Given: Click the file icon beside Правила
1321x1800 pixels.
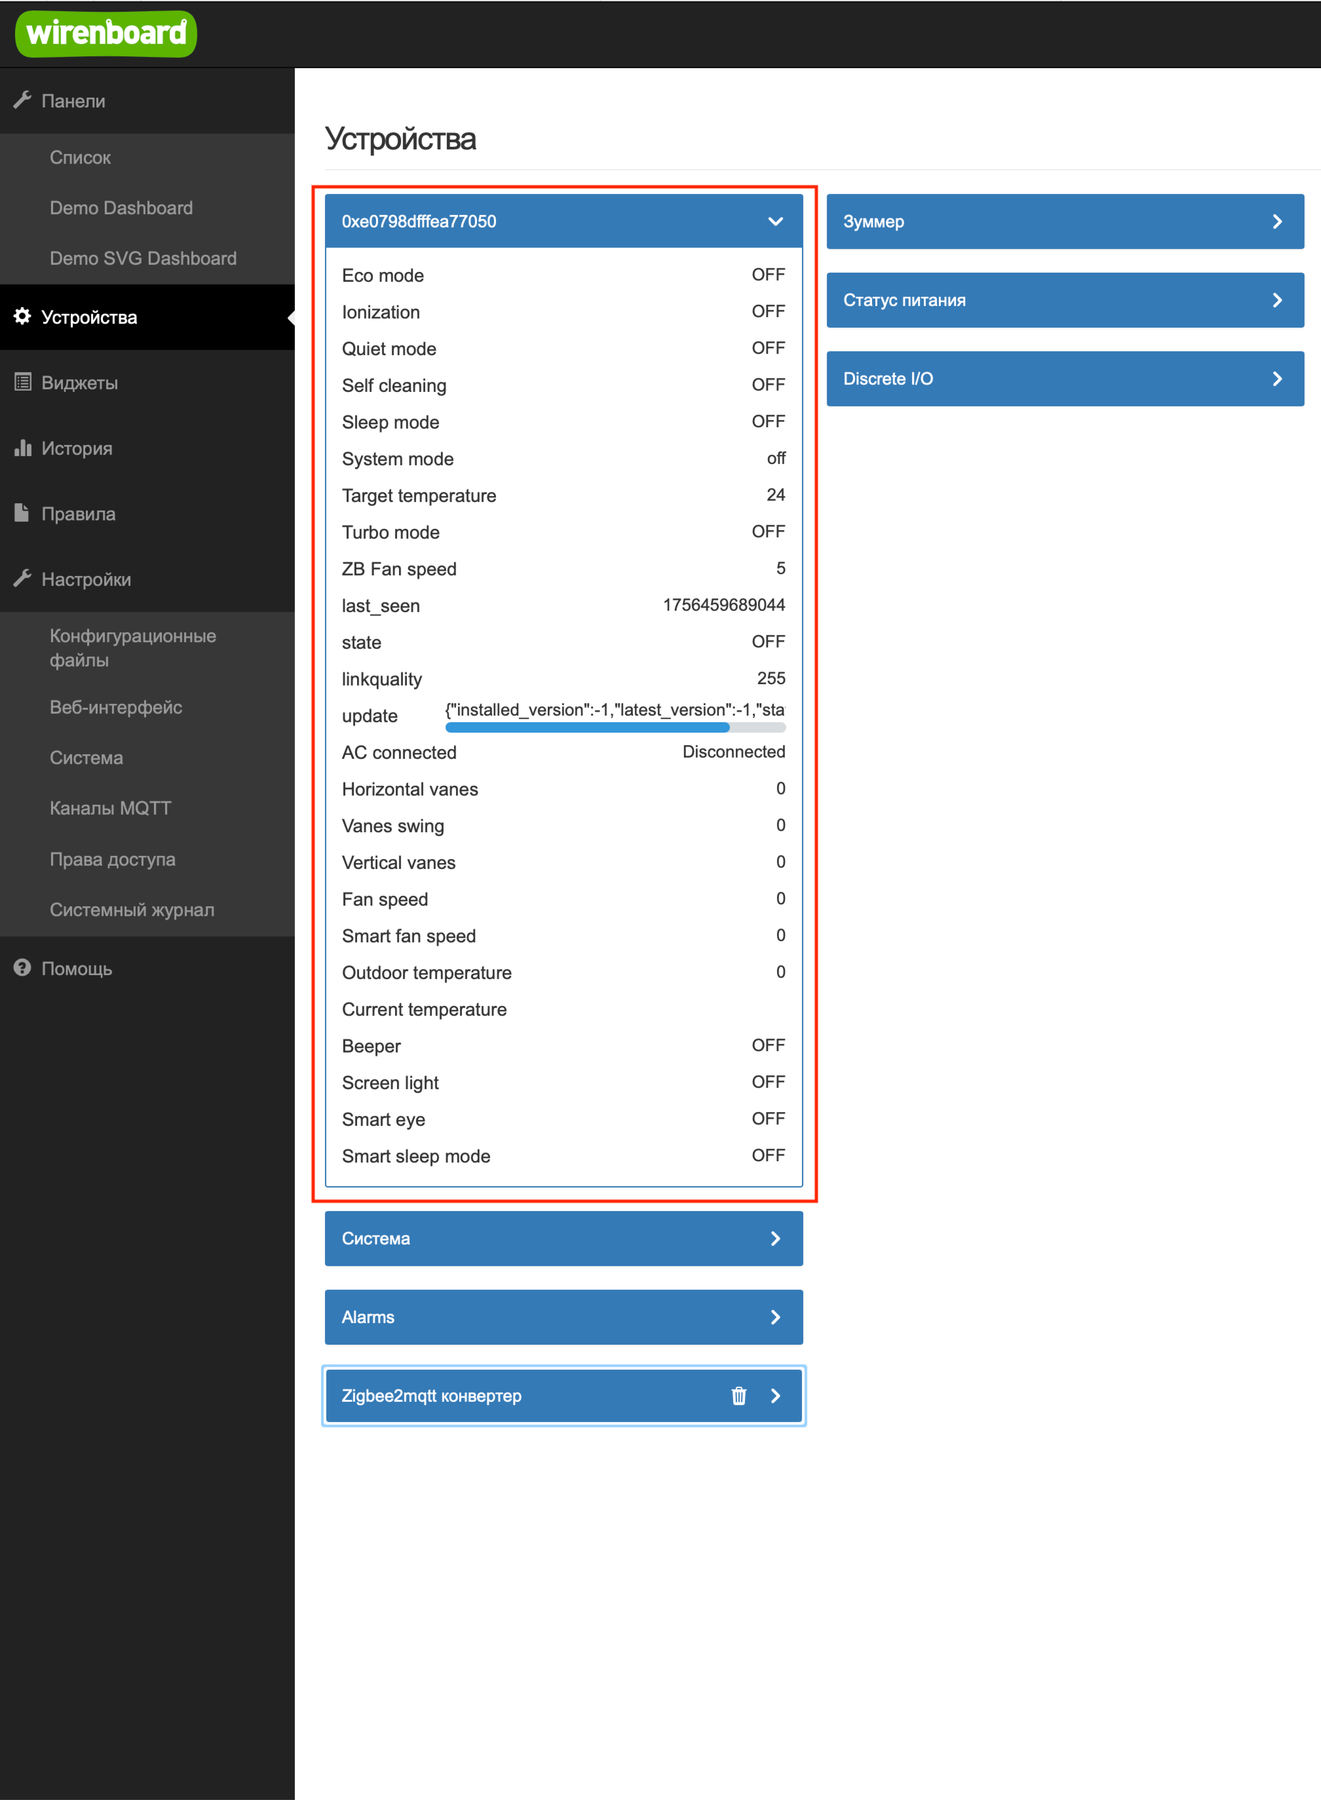Looking at the screenshot, I should click(22, 513).
